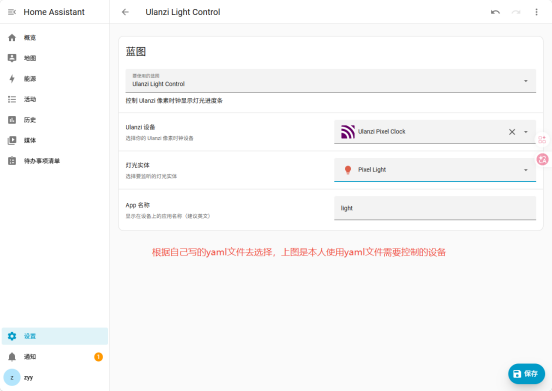Click the 通知 bell notification icon
The height and width of the screenshot is (391, 552).
coord(12,357)
